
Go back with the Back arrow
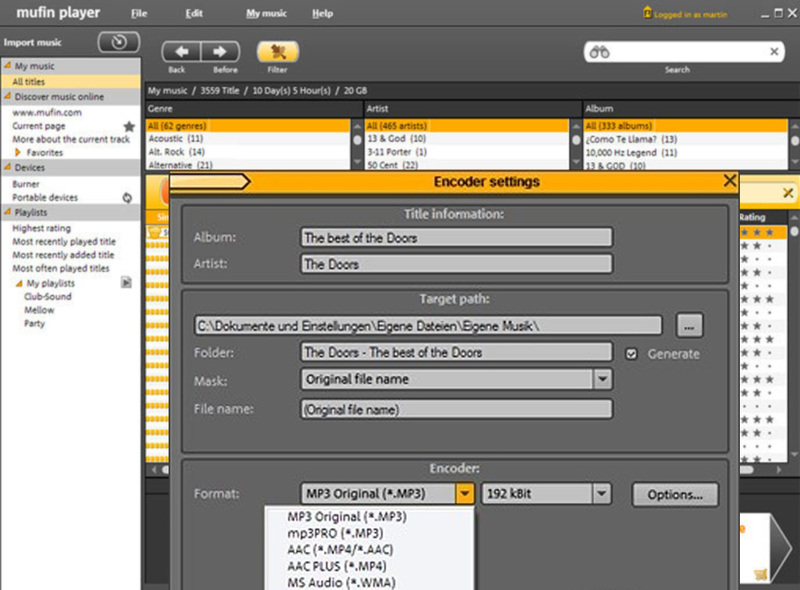coord(181,52)
